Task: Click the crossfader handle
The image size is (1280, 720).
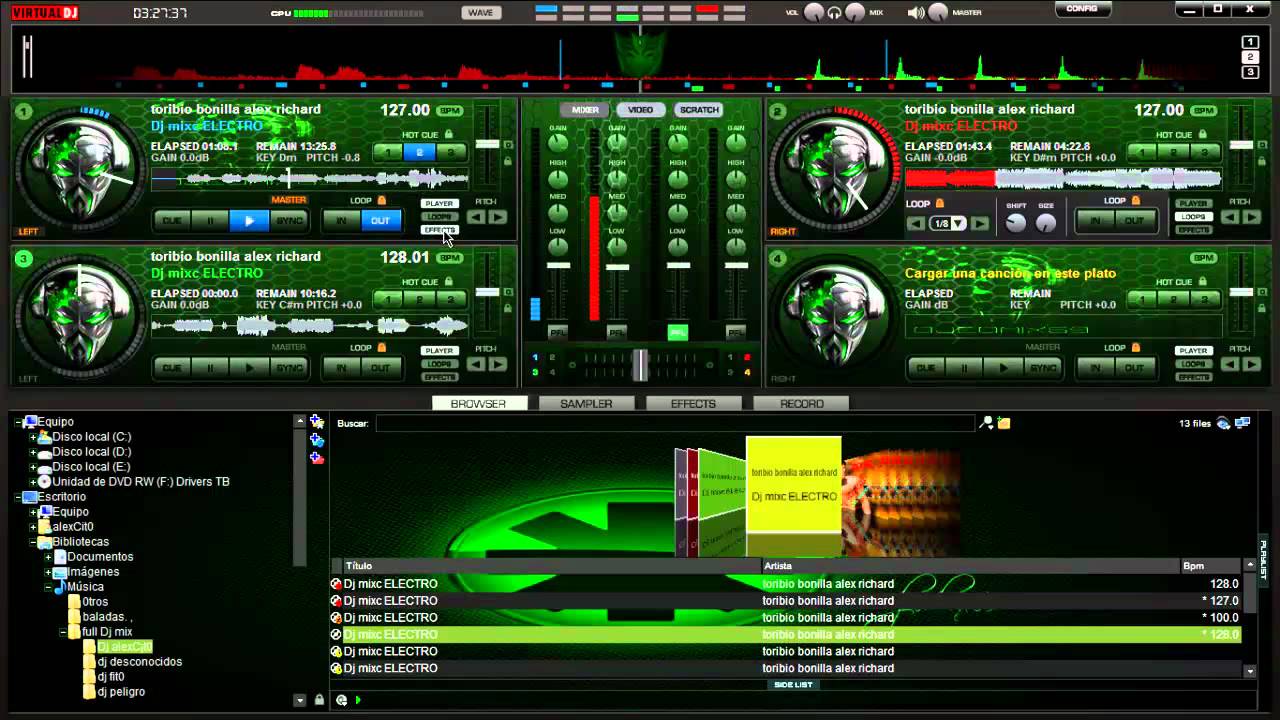Action: (640, 365)
